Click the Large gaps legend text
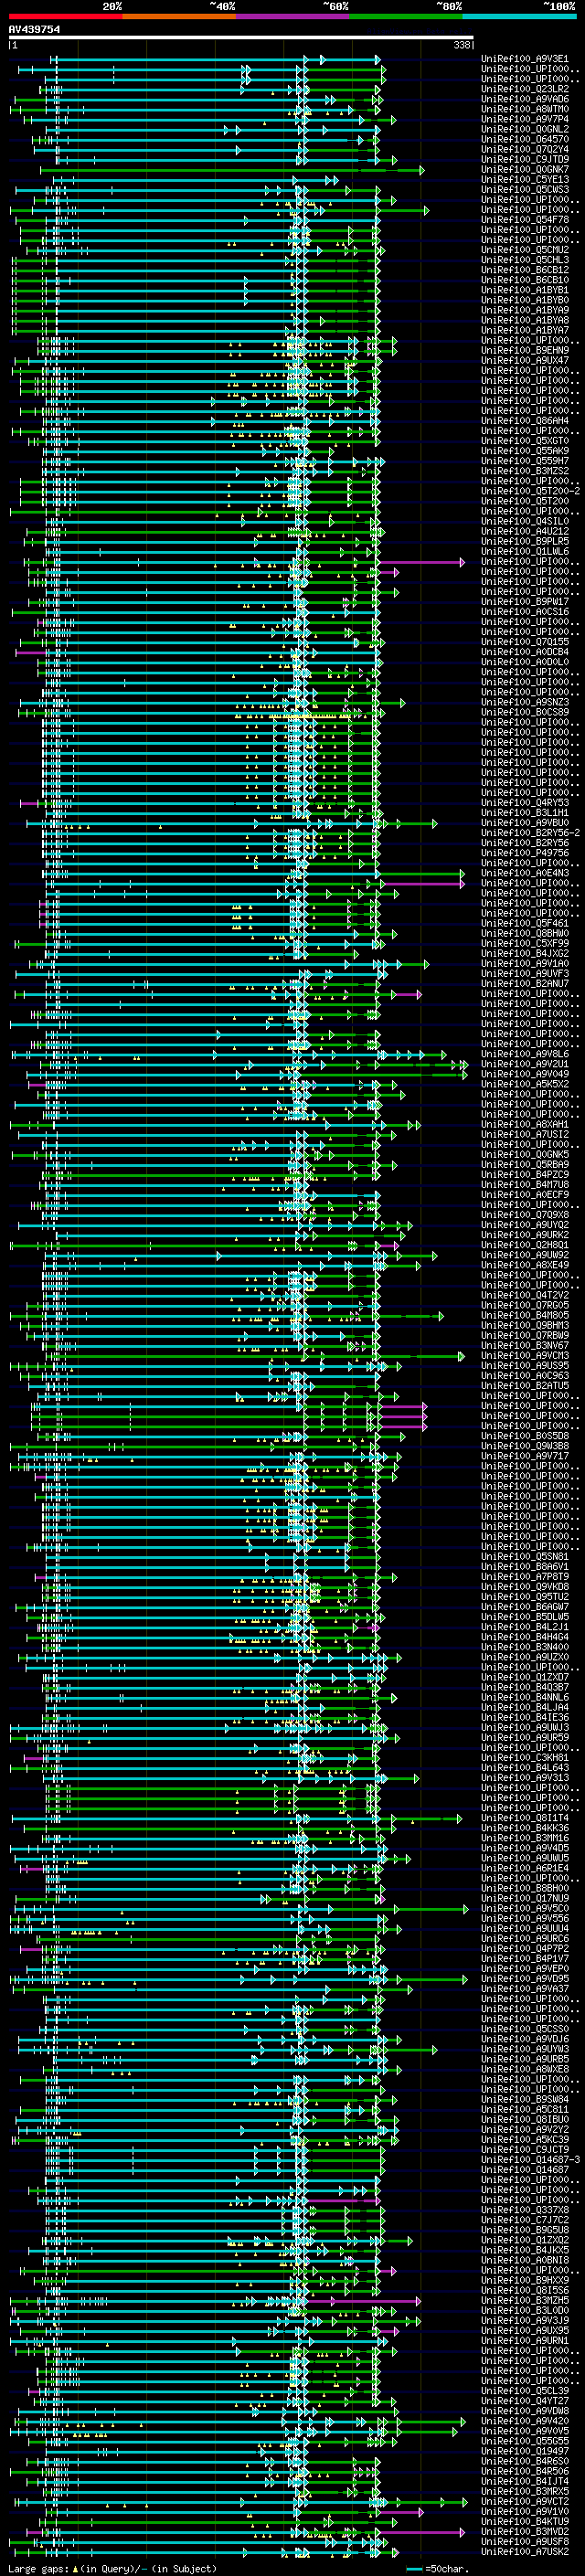 coord(112,2569)
